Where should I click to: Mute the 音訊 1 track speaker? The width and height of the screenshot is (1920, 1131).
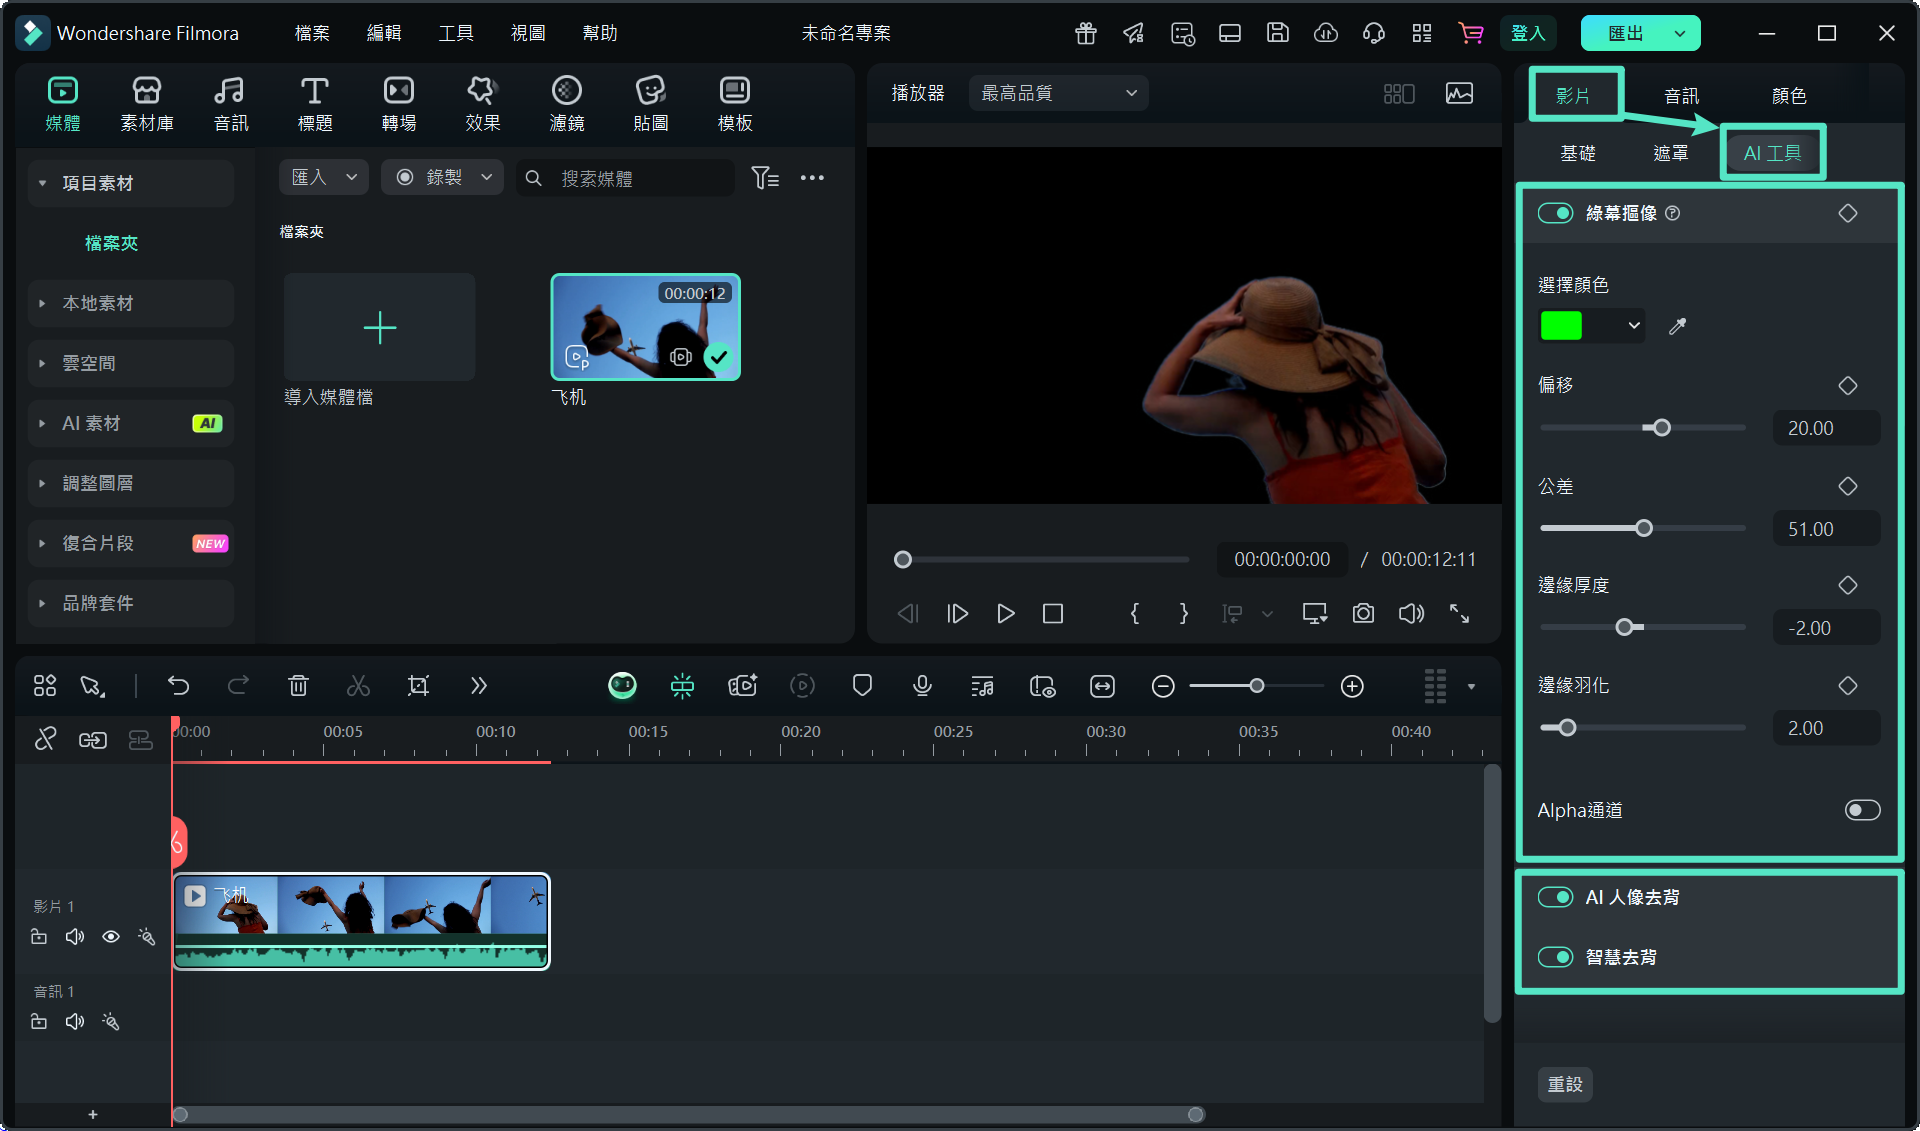pos(75,1022)
